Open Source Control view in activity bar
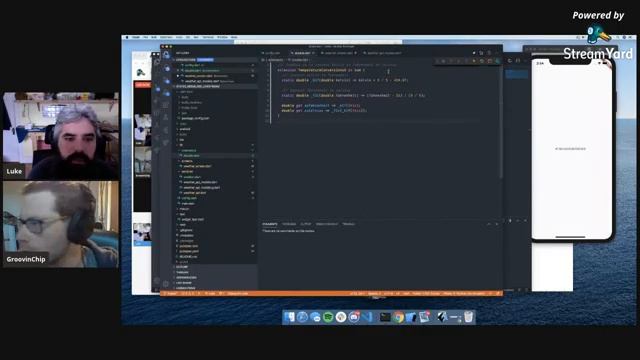 [x=167, y=81]
